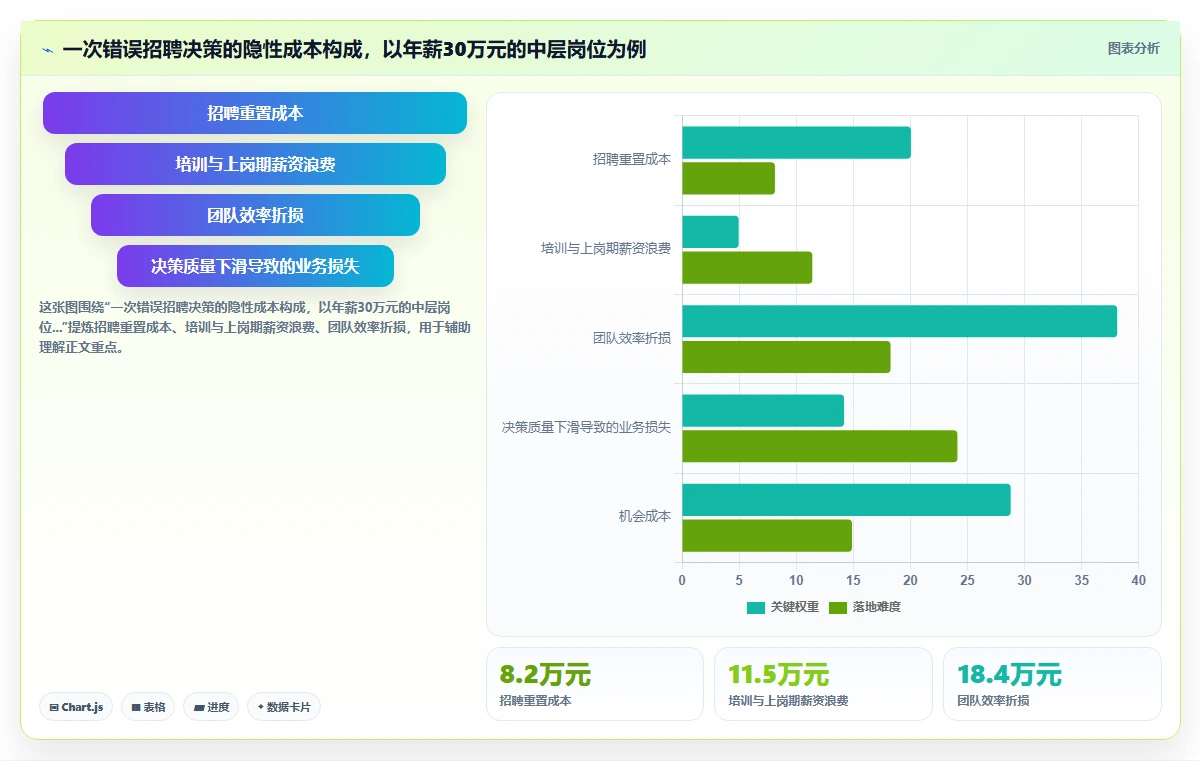Click the chart title heading text

[x=354, y=49]
